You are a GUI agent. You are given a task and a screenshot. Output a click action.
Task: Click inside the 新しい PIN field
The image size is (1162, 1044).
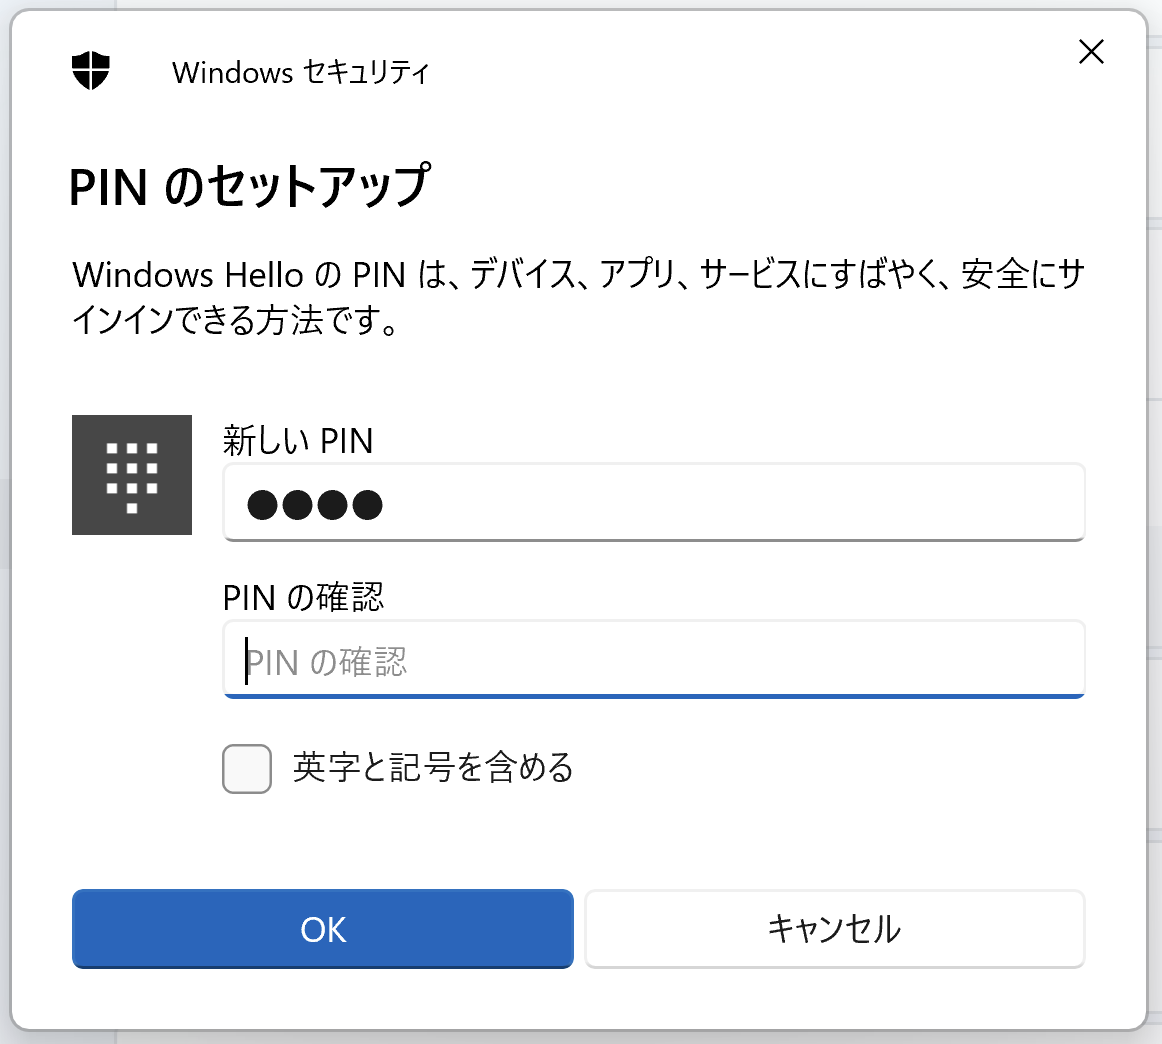pos(652,502)
